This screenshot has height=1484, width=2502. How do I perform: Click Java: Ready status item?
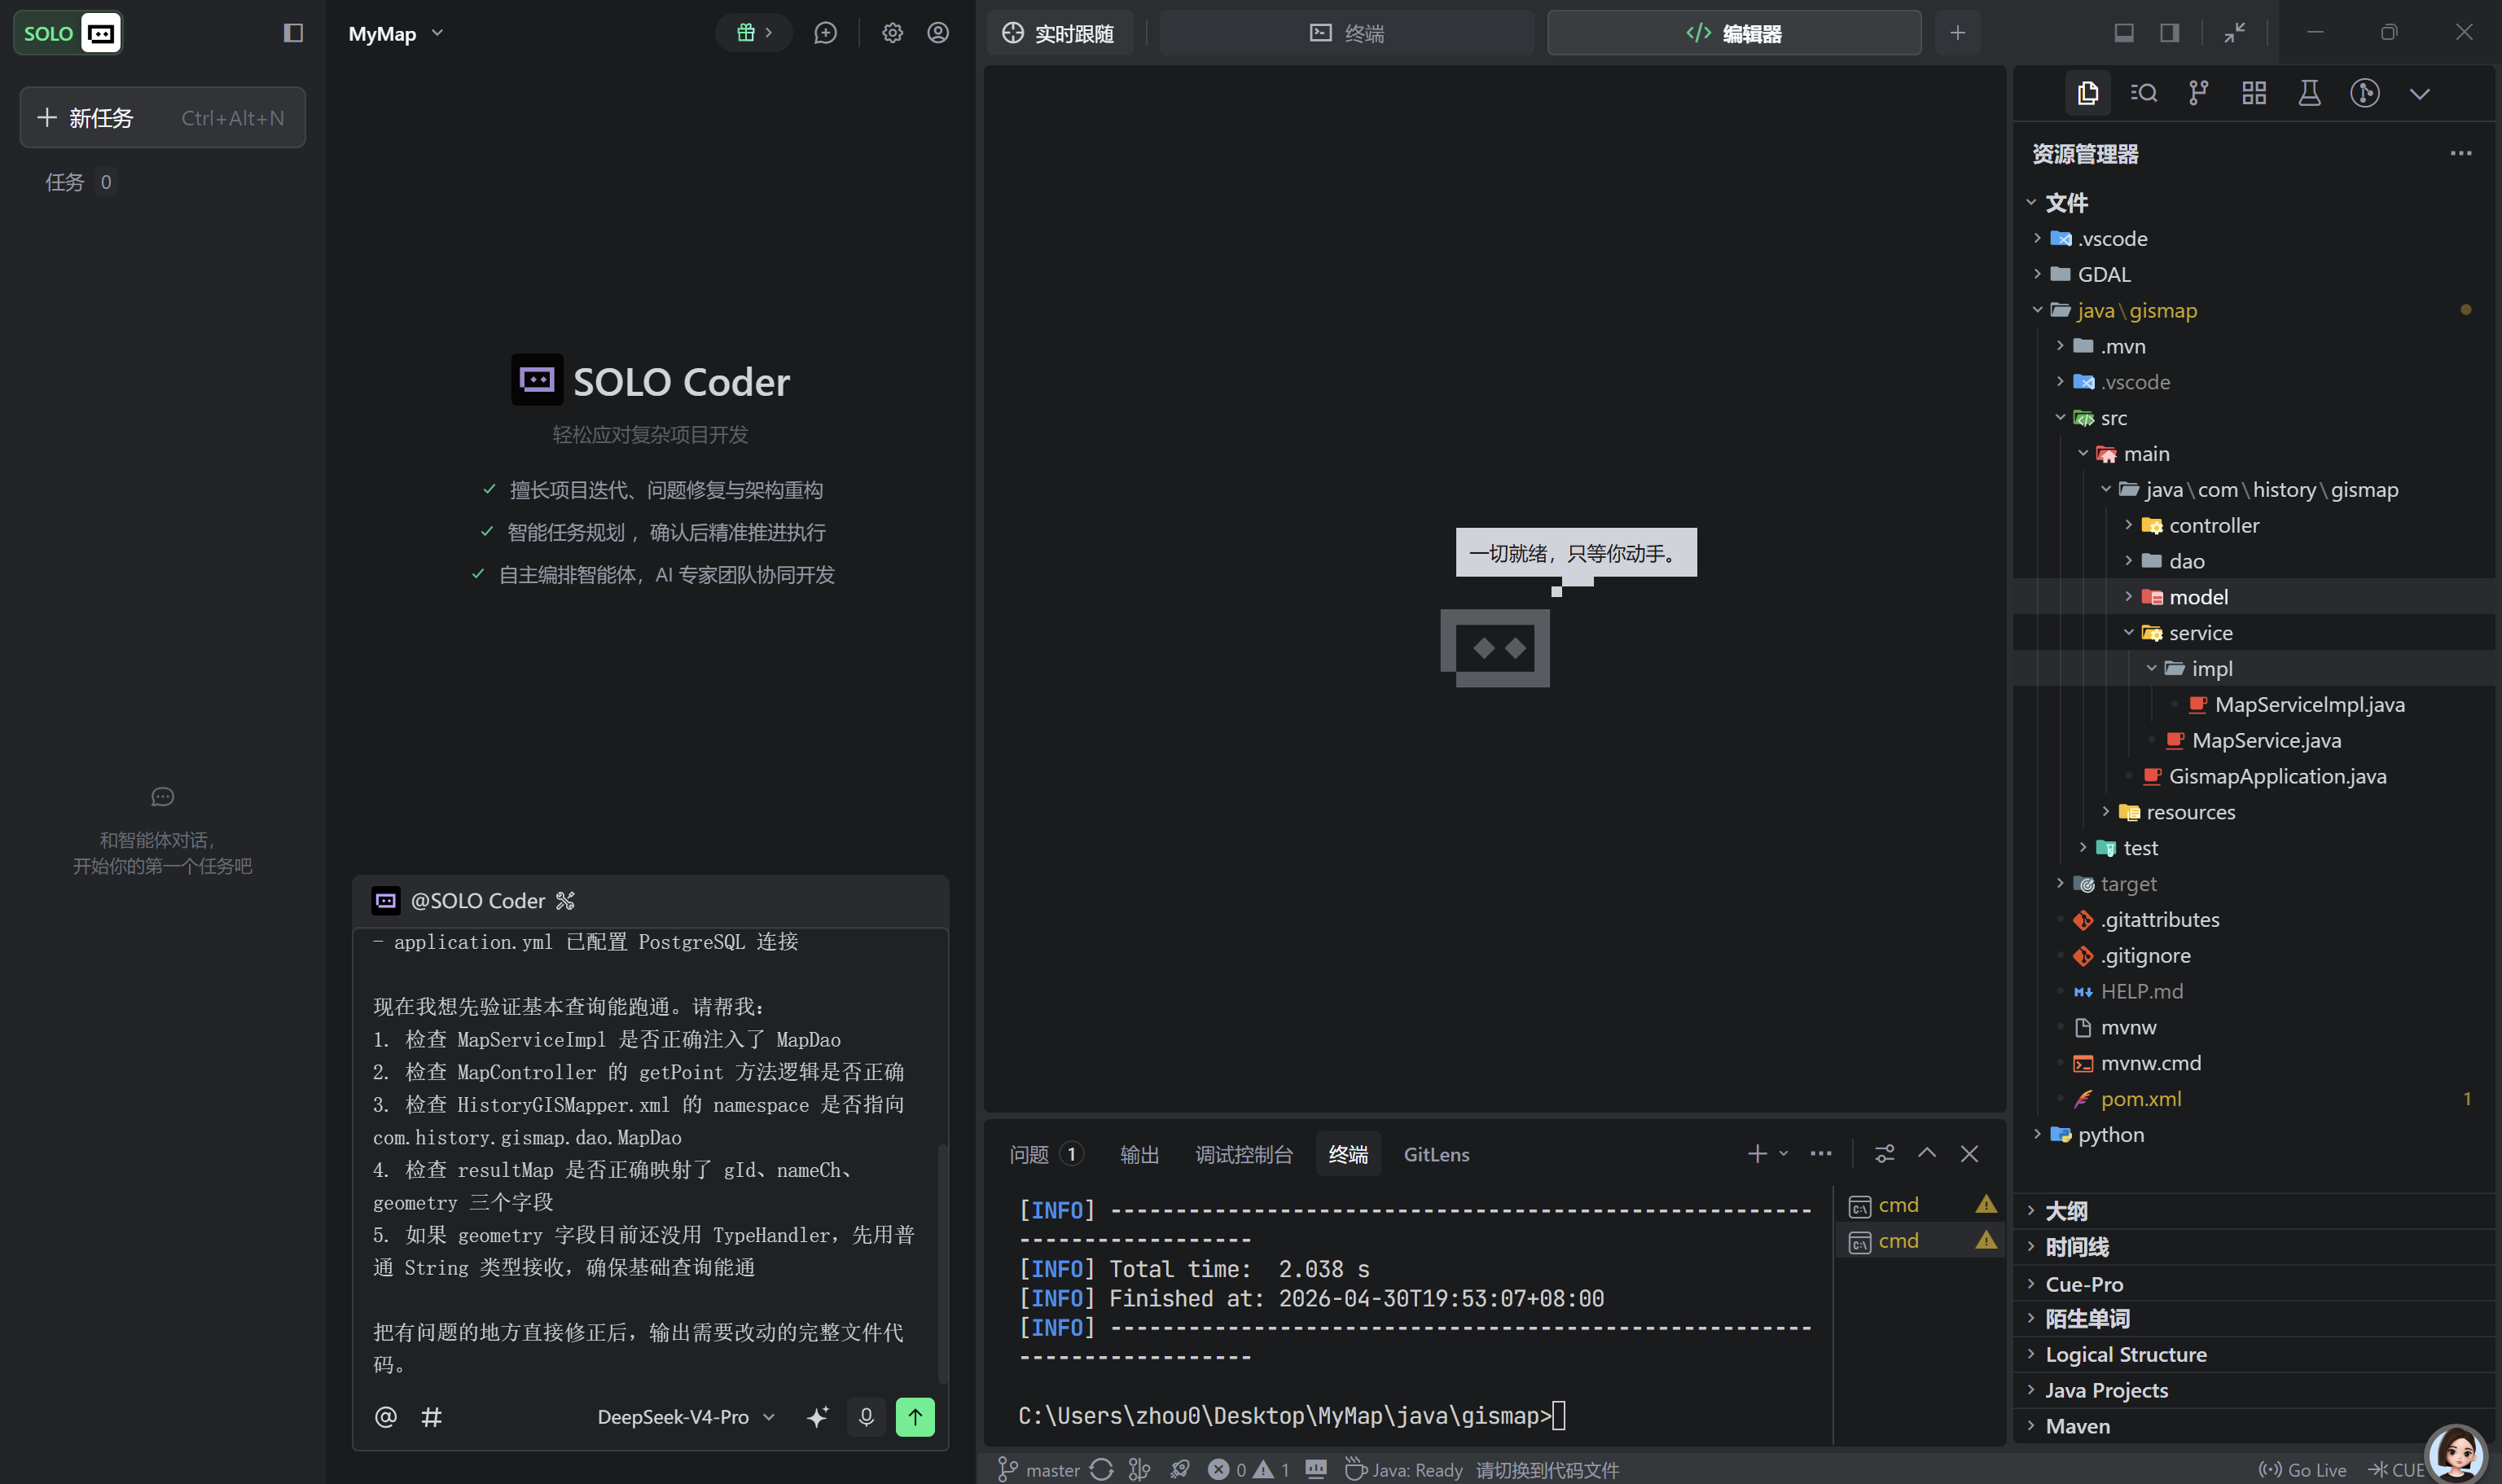pos(1404,1470)
